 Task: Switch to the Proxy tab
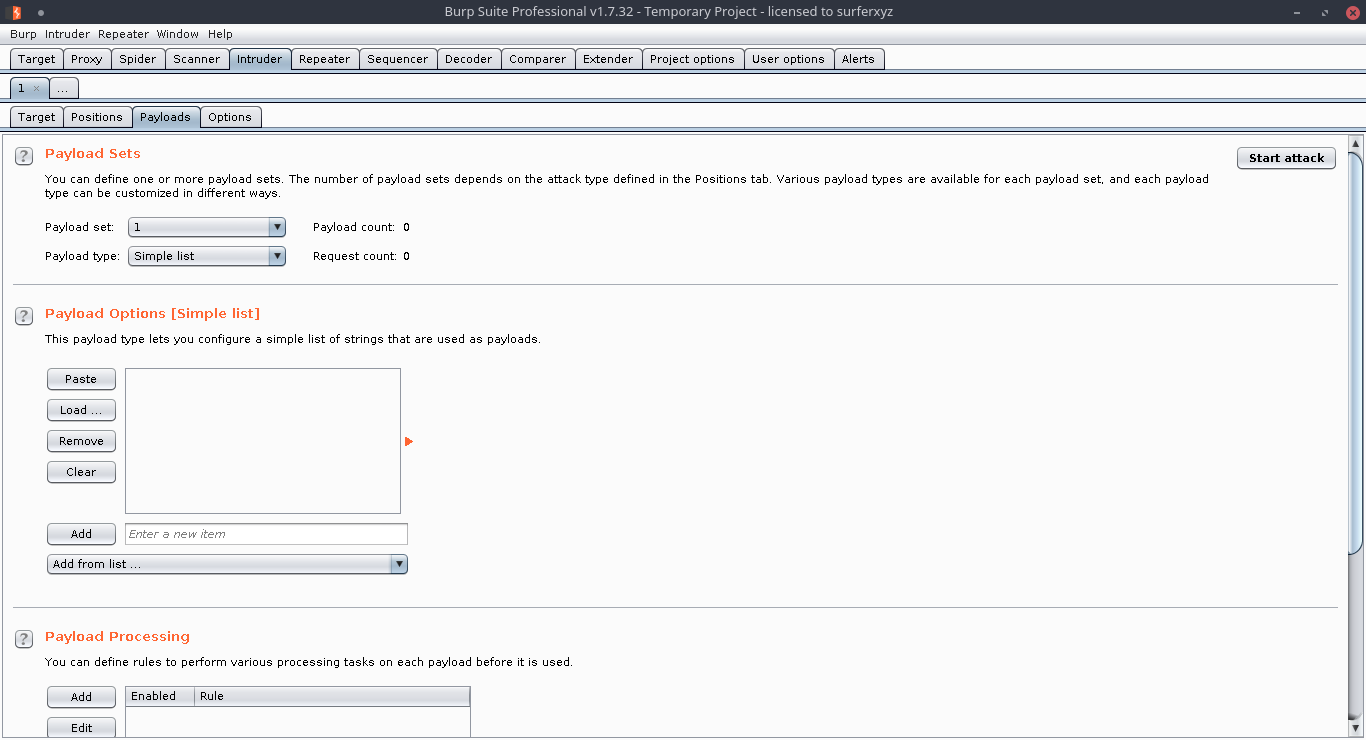click(87, 59)
